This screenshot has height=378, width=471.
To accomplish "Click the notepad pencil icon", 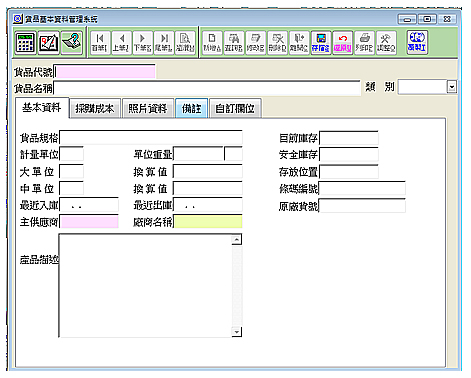I will [49, 42].
